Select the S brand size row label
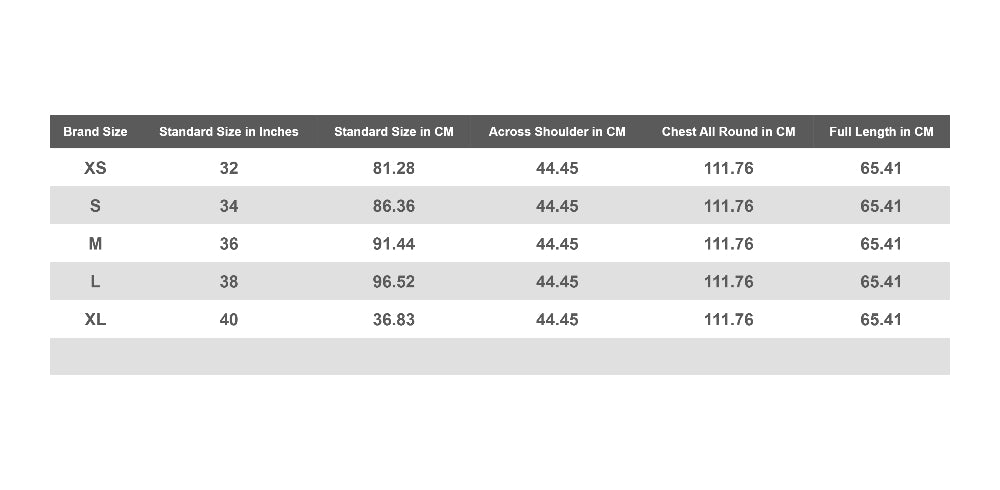Image resolution: width=1000 pixels, height=490 pixels. coord(95,206)
